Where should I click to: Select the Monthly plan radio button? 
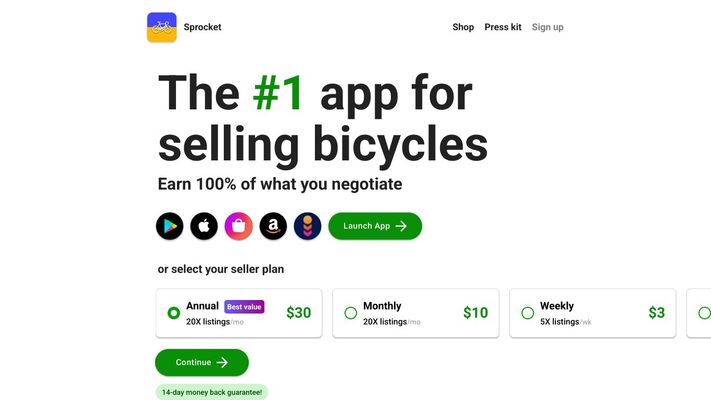pyautogui.click(x=351, y=313)
